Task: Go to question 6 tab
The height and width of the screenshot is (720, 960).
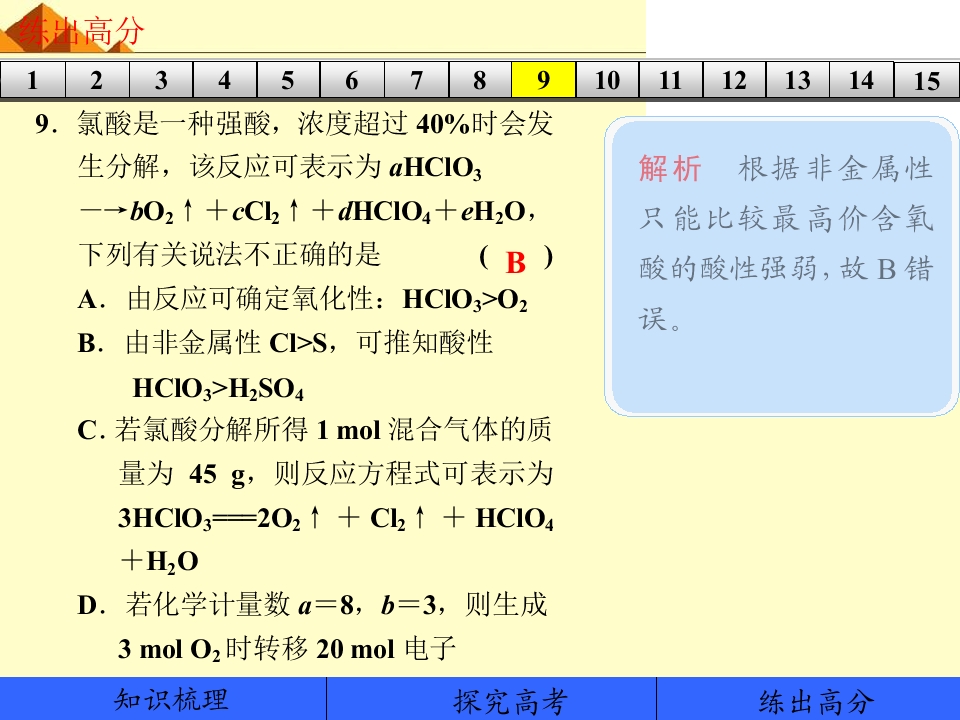Action: tap(352, 80)
